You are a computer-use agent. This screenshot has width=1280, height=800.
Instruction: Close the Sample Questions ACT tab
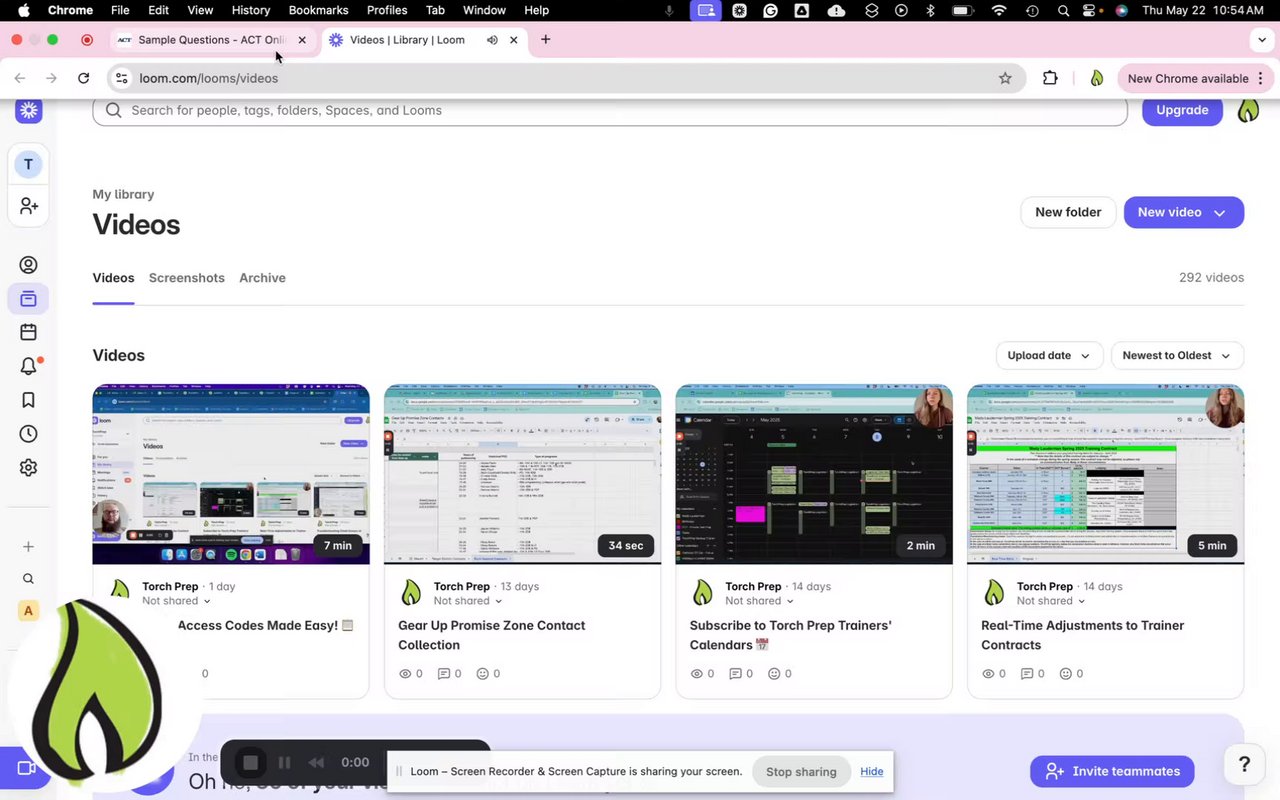tap(302, 40)
